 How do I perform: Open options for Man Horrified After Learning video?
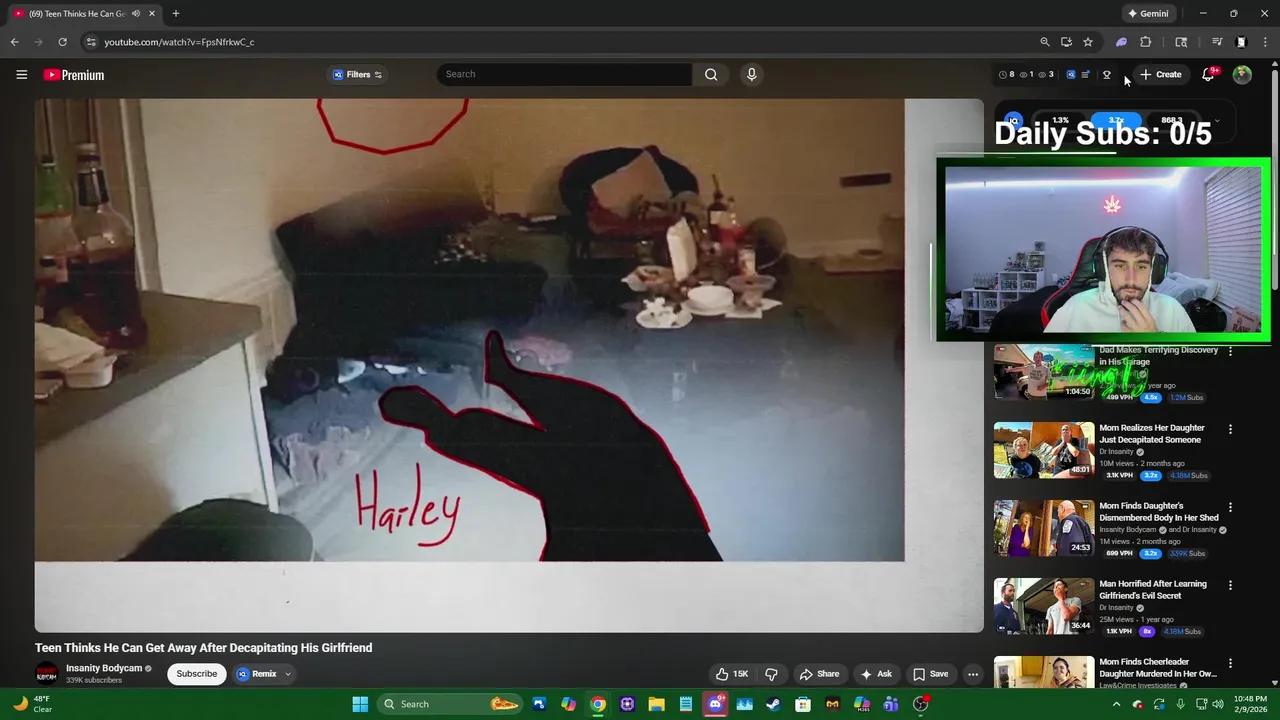tap(1230, 585)
